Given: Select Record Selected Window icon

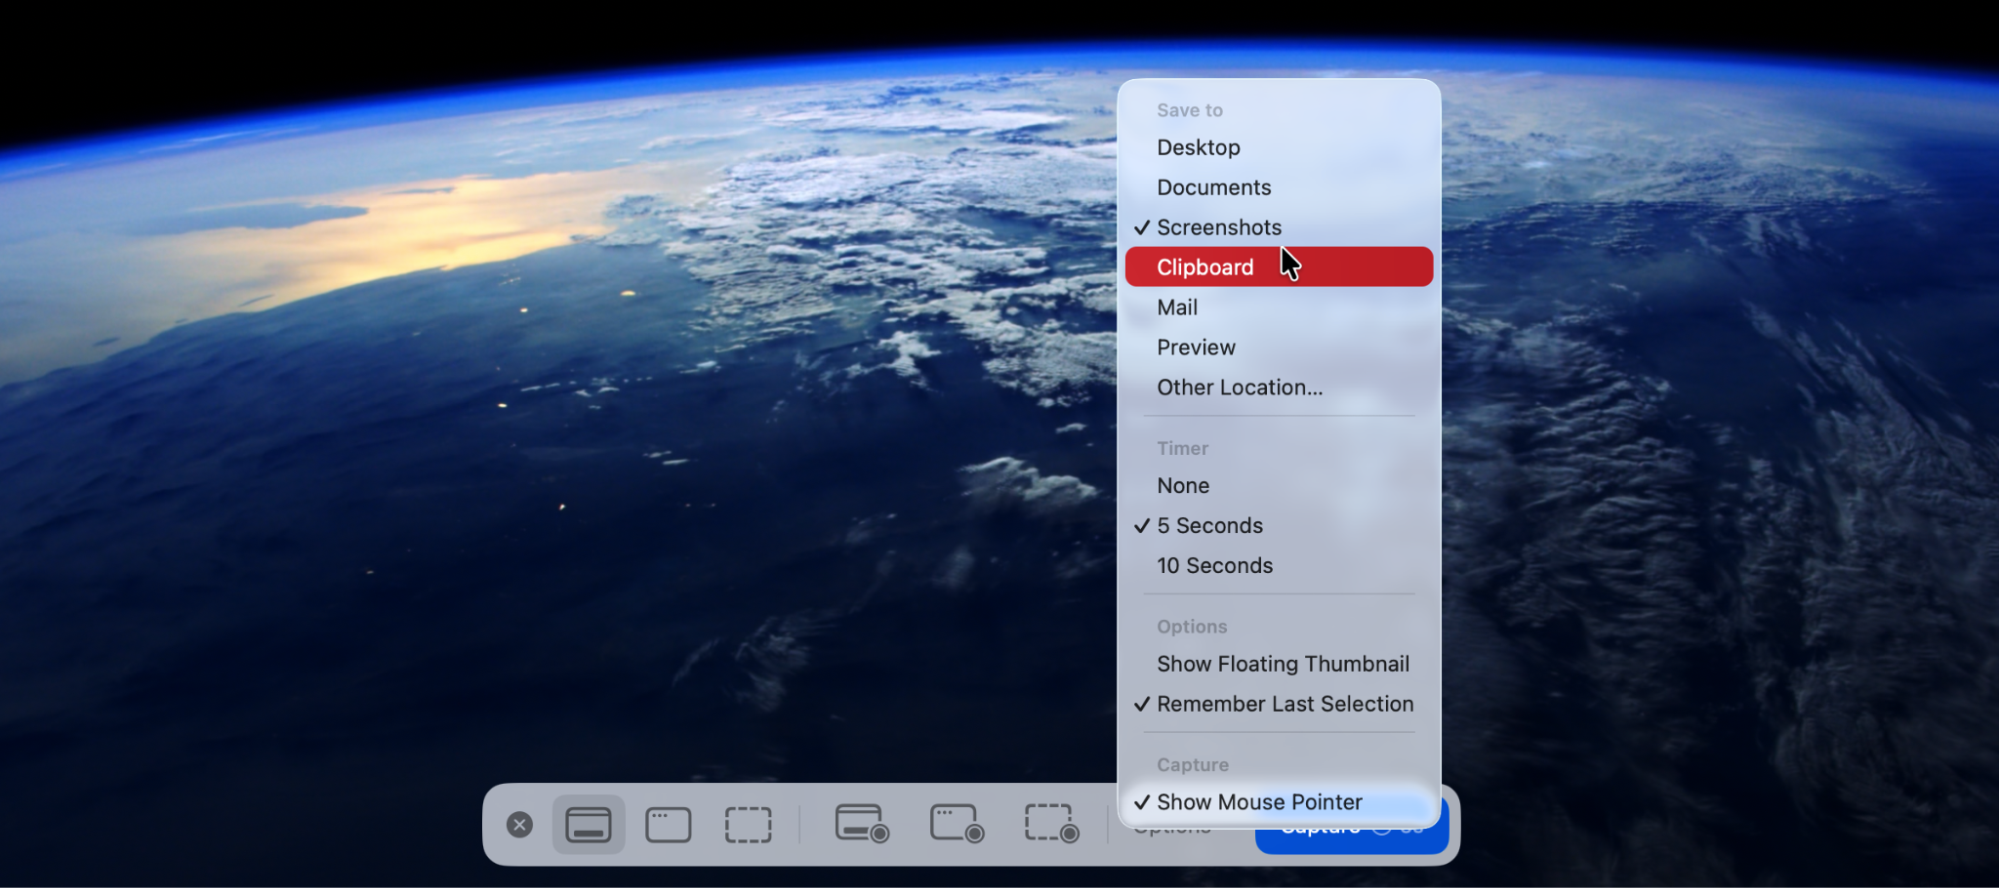Looking at the screenshot, I should point(957,823).
